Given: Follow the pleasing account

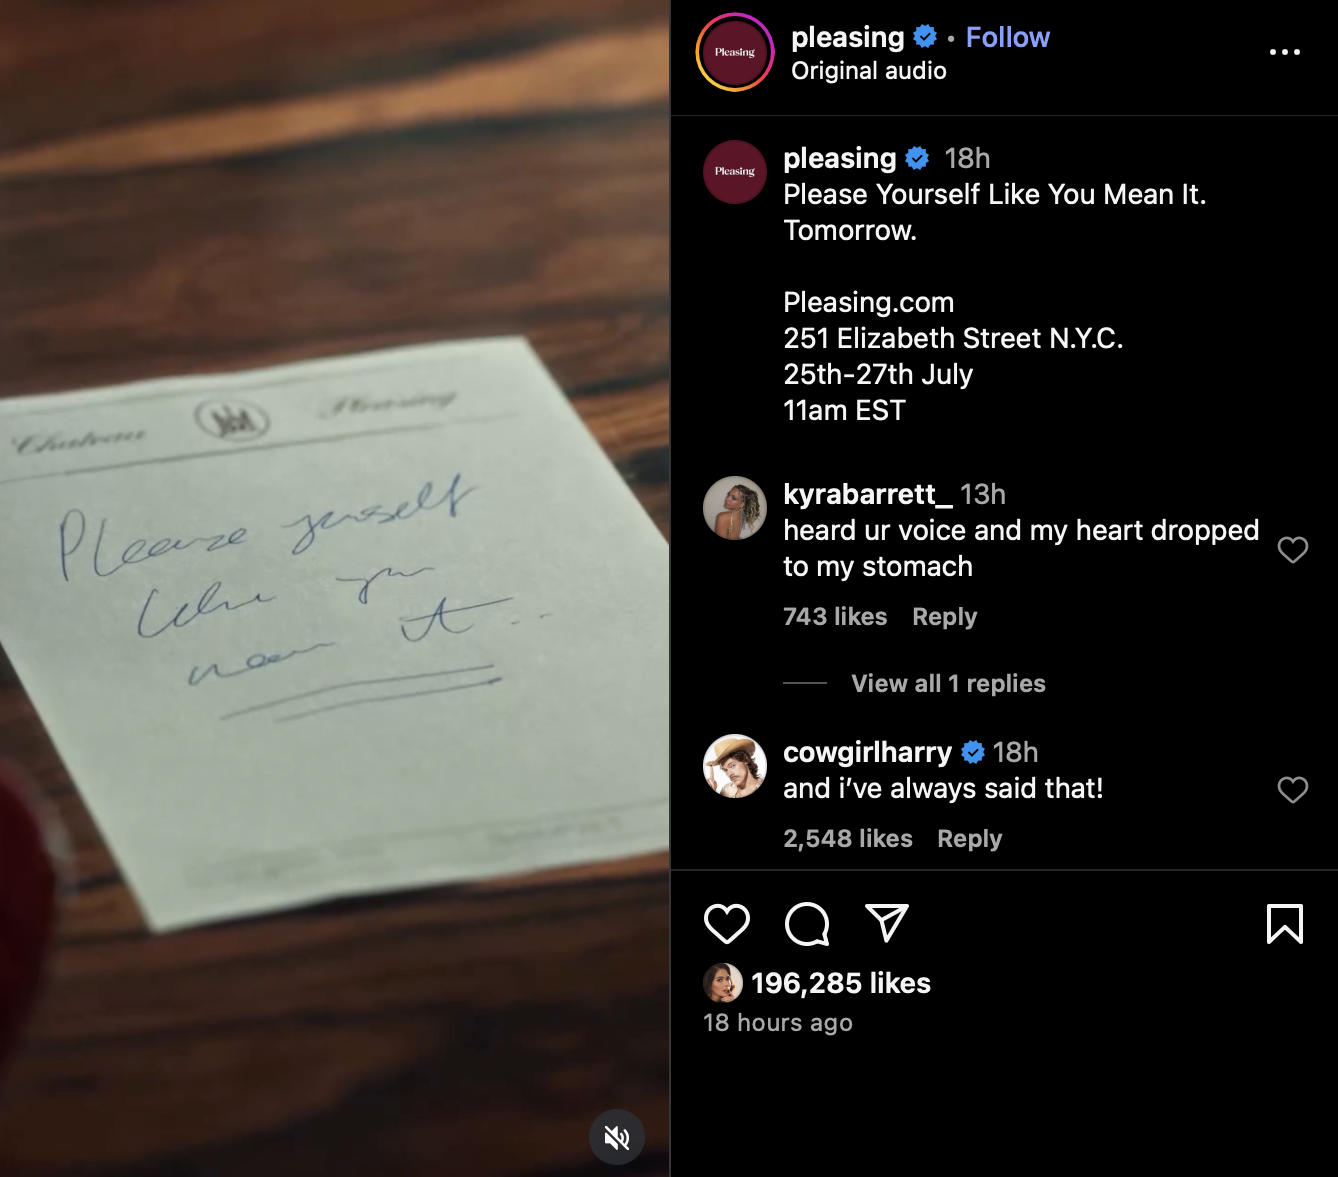Looking at the screenshot, I should 1007,37.
